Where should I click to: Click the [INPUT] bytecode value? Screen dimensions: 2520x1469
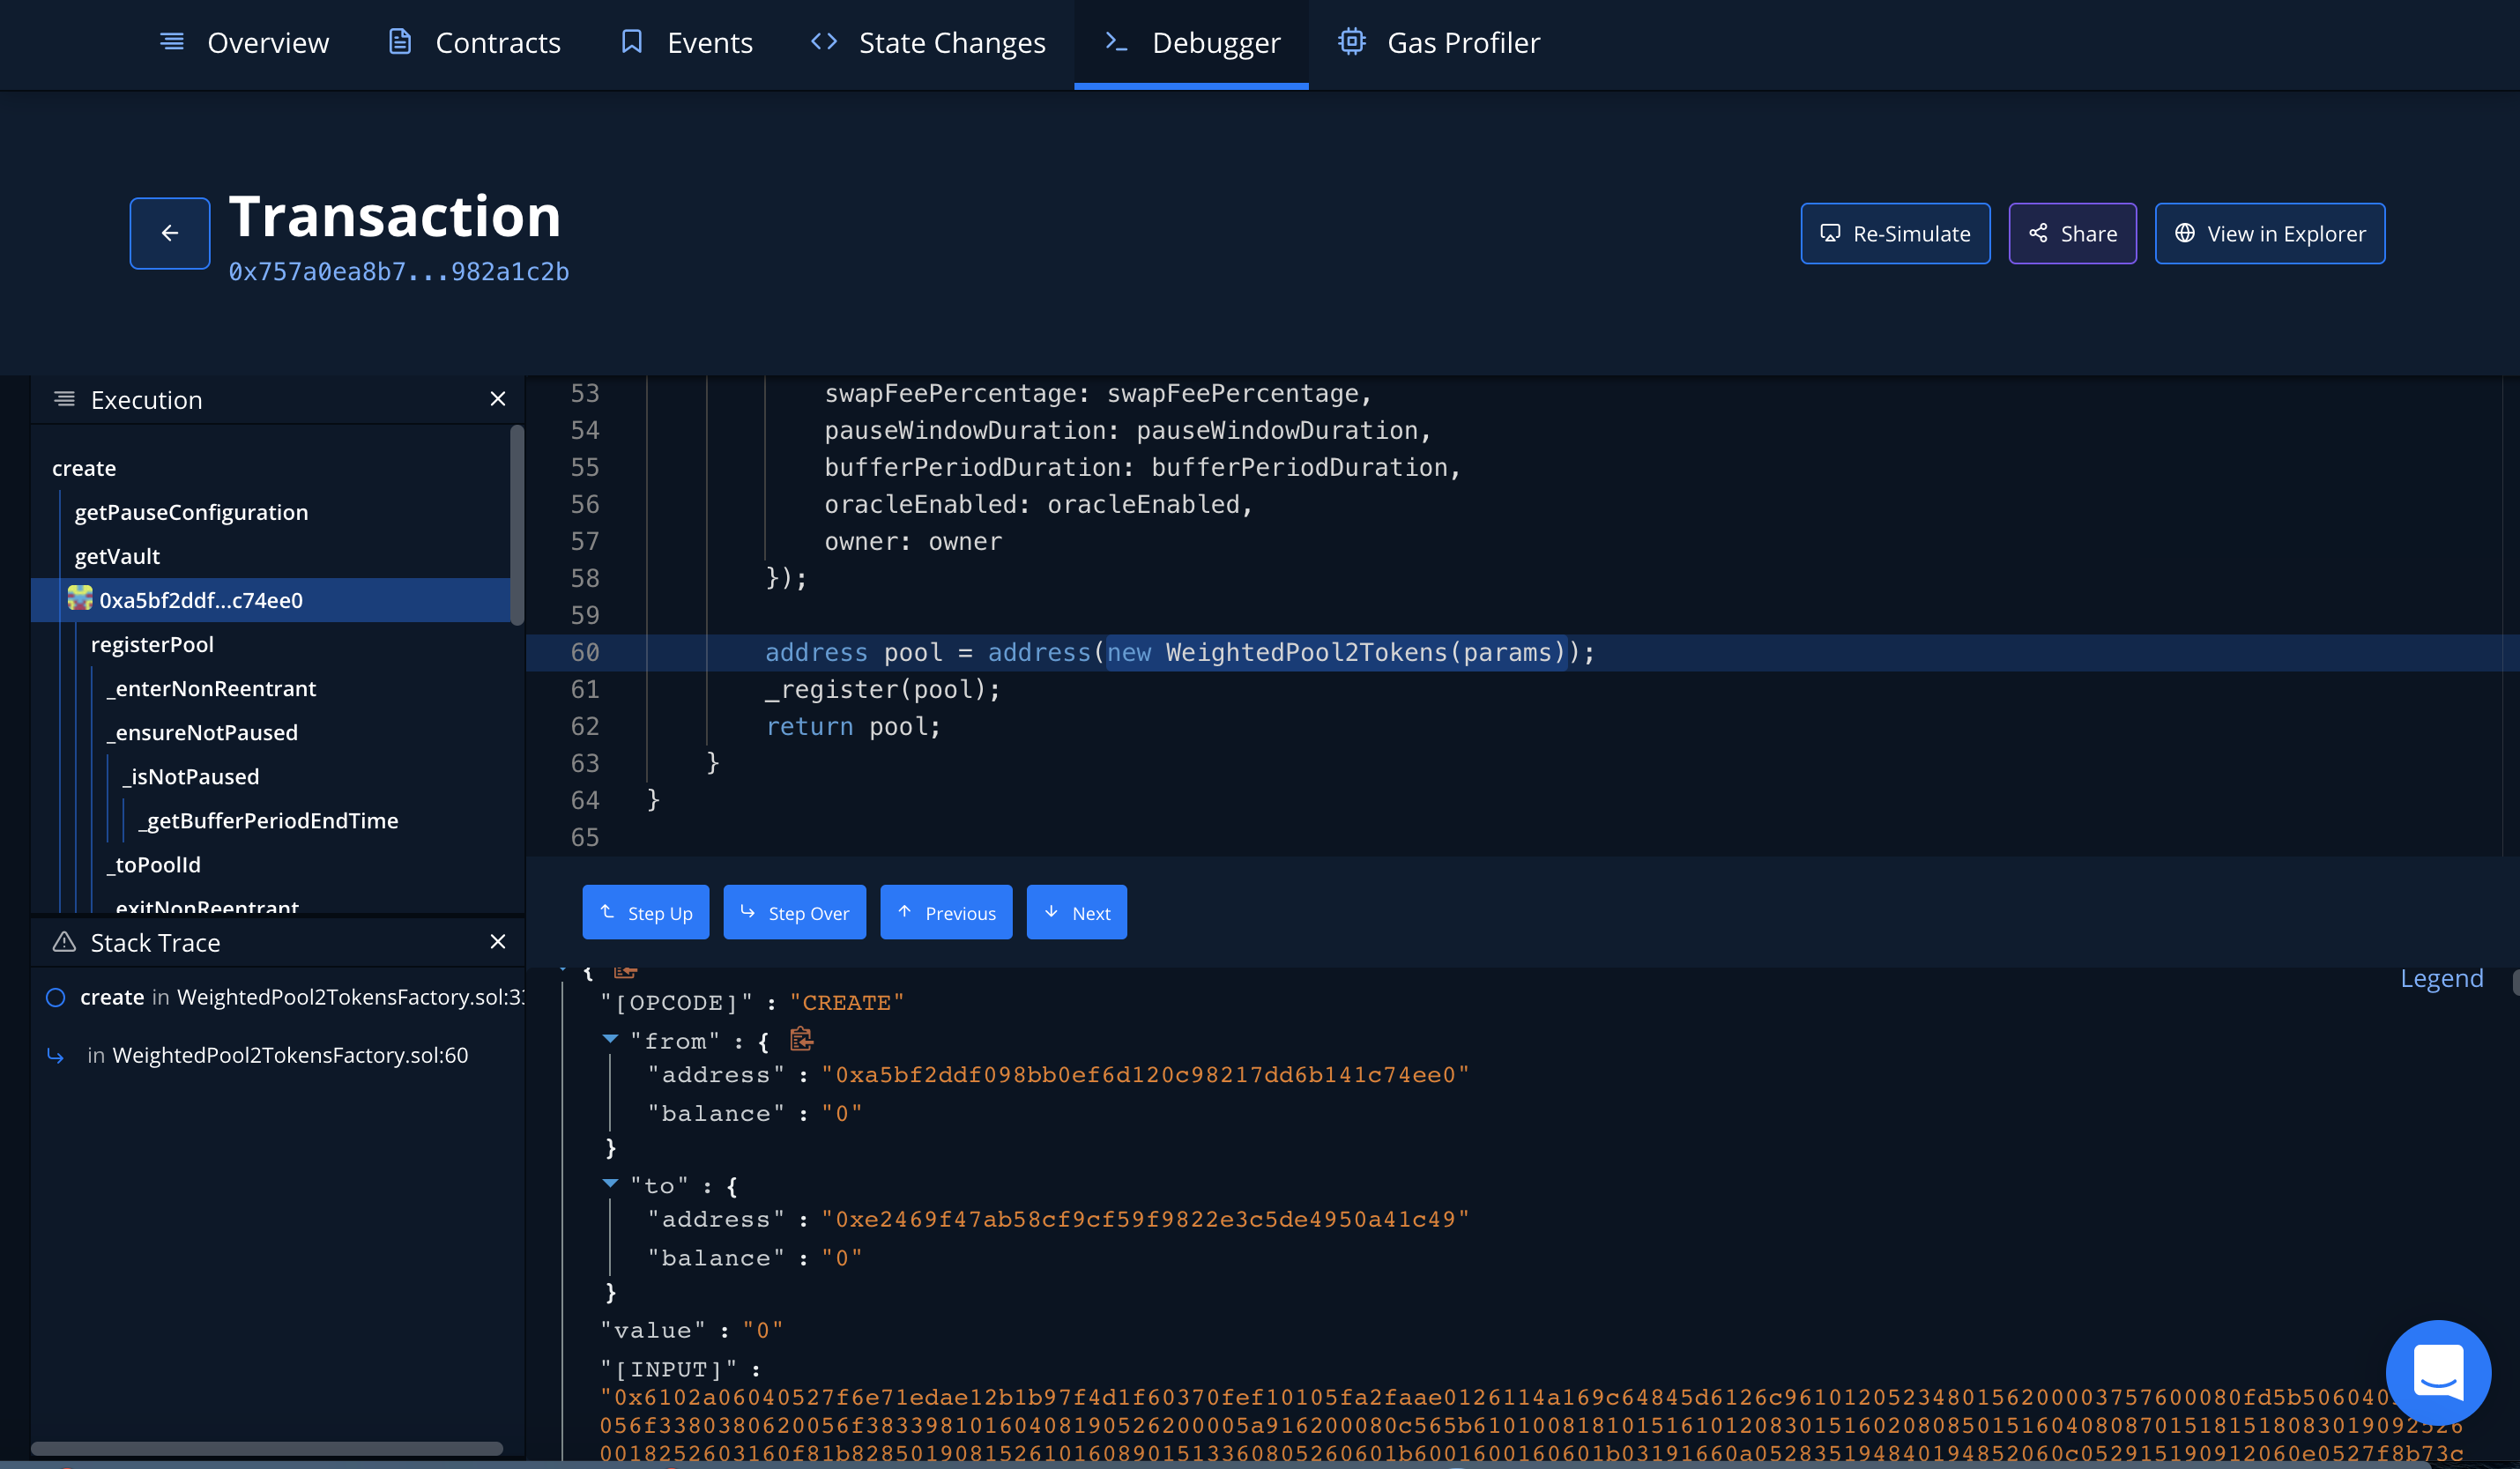(x=1530, y=1425)
